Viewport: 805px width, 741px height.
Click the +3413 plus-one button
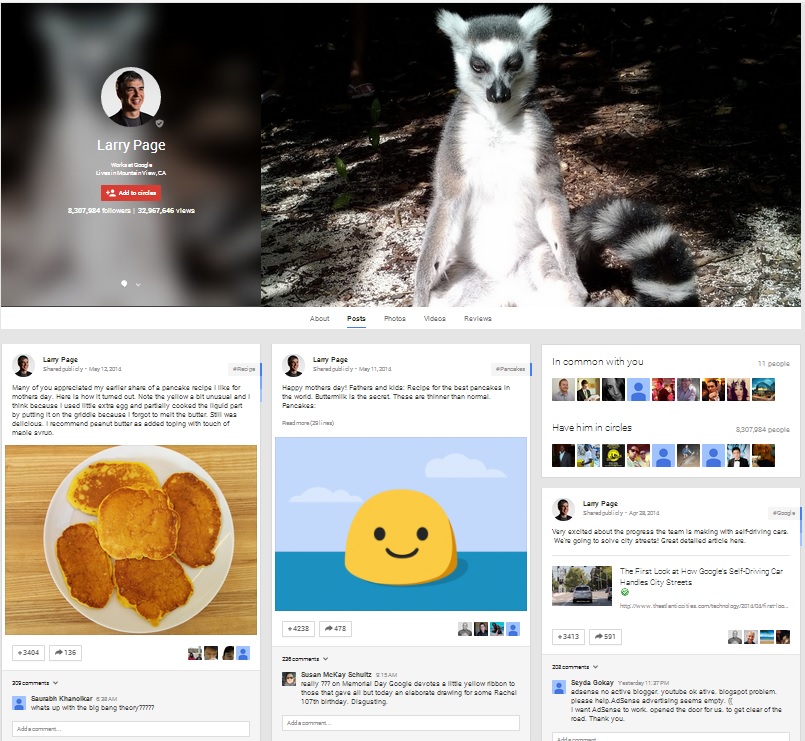(x=568, y=637)
